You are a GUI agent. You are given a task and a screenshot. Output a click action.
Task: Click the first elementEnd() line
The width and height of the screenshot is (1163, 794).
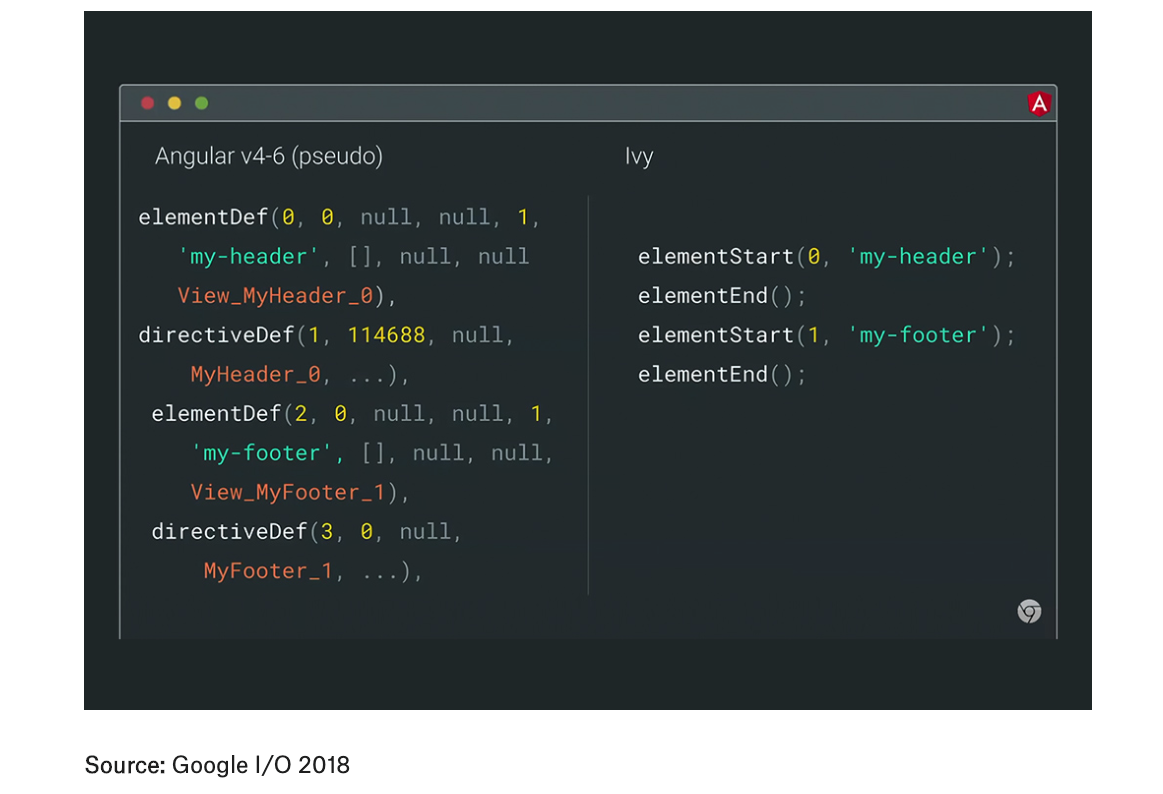pos(722,296)
